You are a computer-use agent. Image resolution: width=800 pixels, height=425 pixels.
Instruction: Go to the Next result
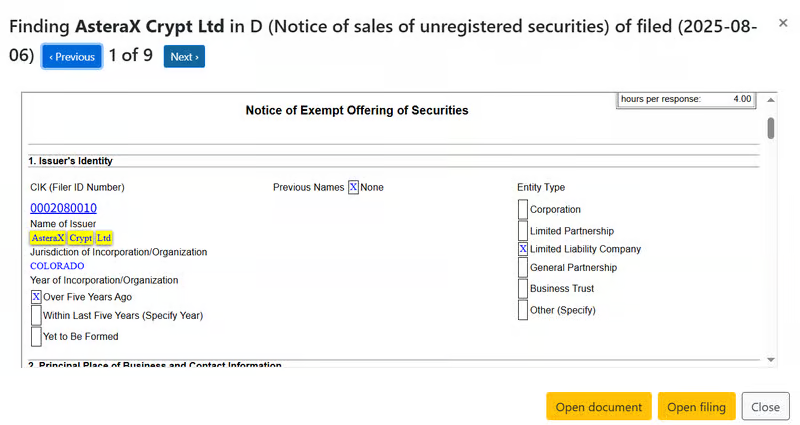pyautogui.click(x=184, y=57)
